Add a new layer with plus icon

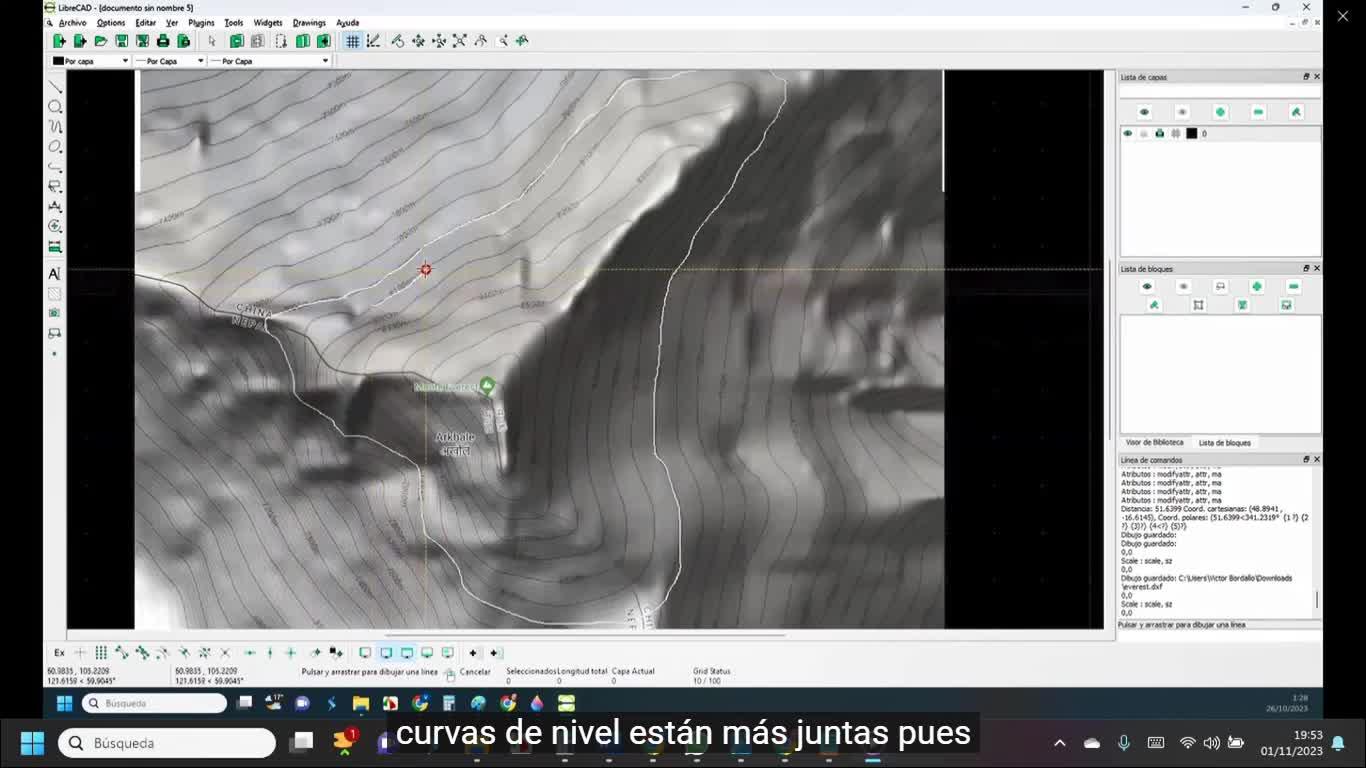[1220, 112]
